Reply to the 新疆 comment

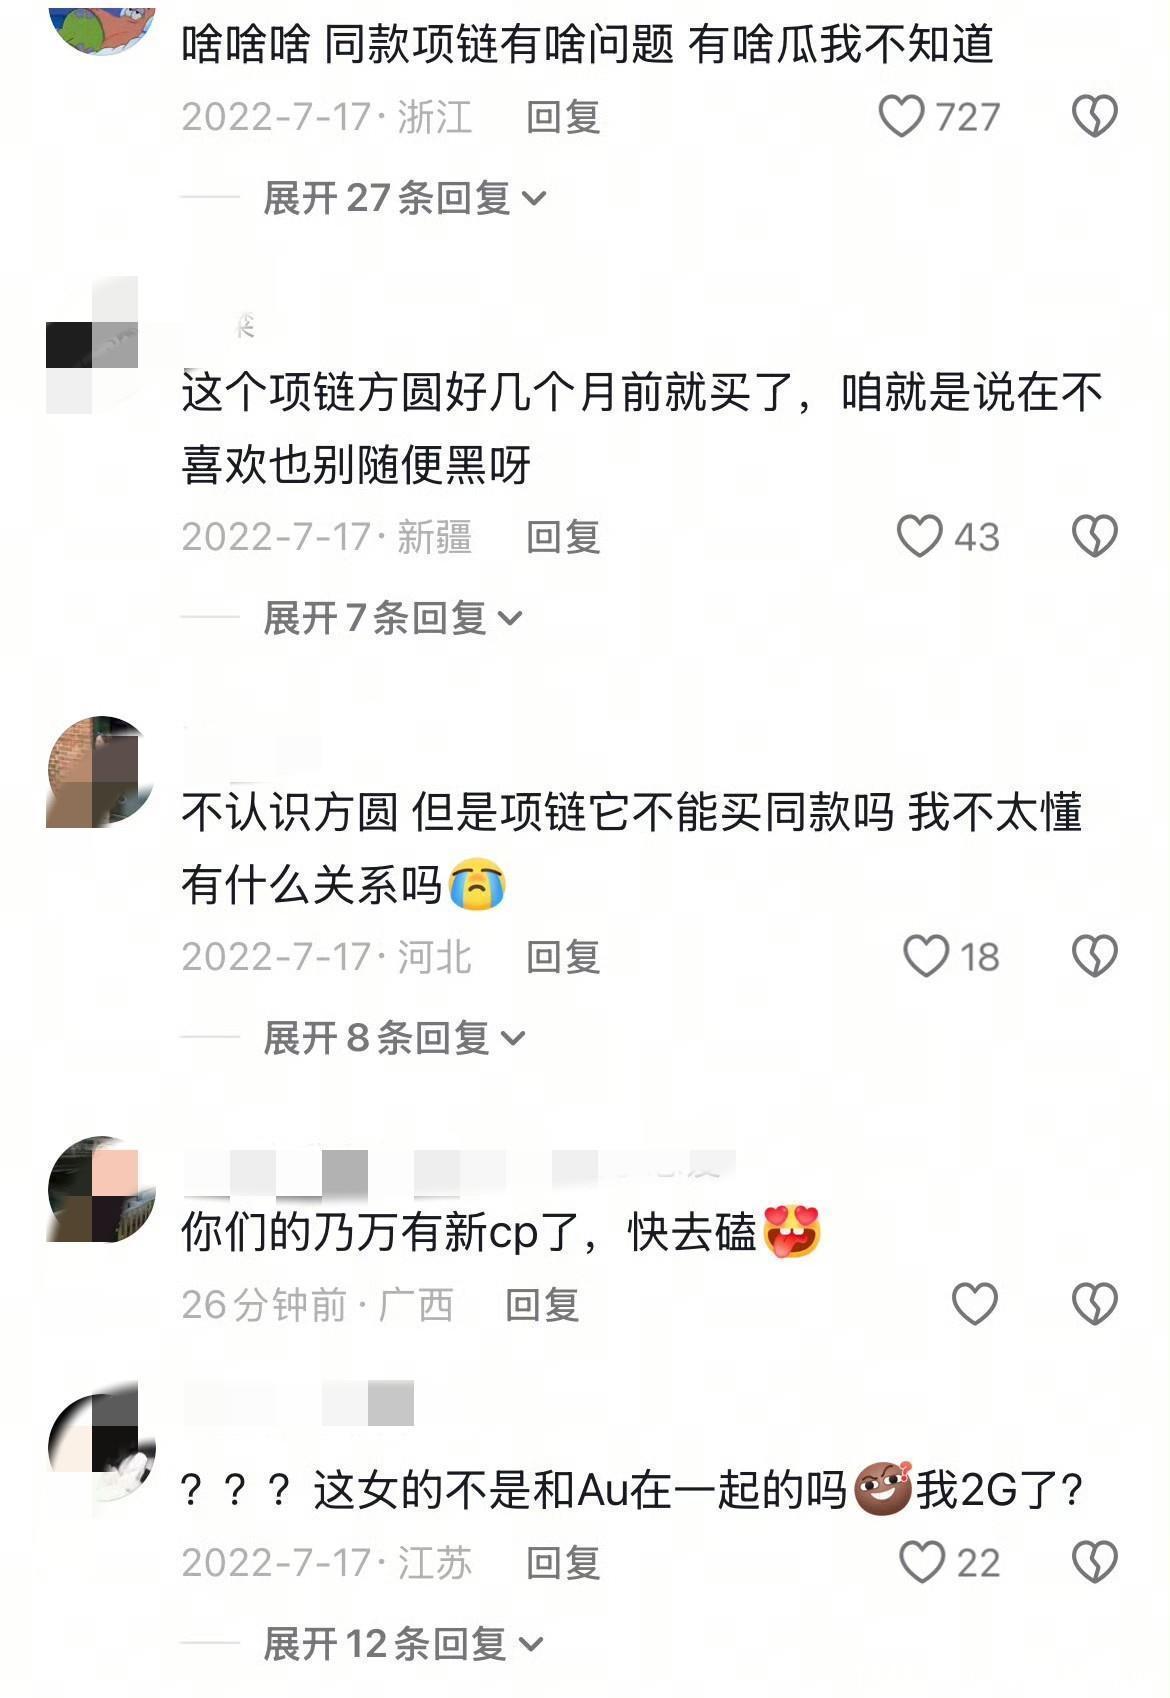(x=563, y=537)
